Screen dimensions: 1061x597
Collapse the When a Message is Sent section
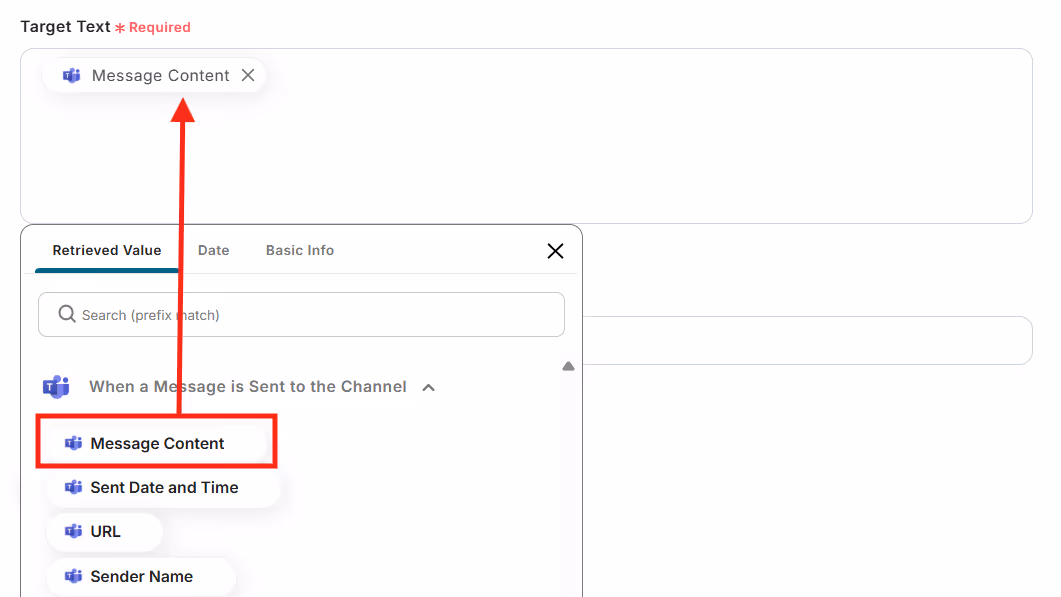click(x=428, y=387)
